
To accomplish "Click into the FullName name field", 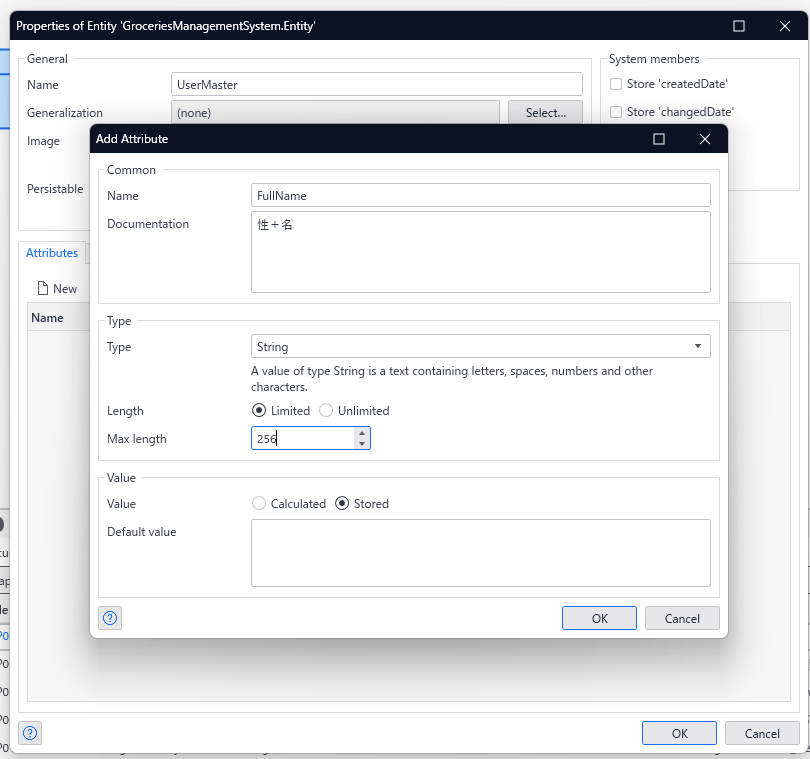I will [480, 195].
